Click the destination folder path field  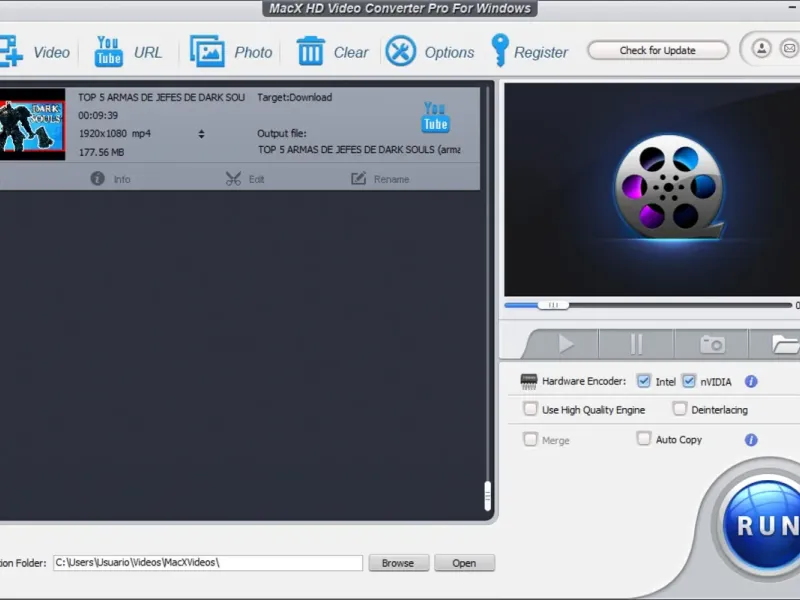tap(208, 563)
